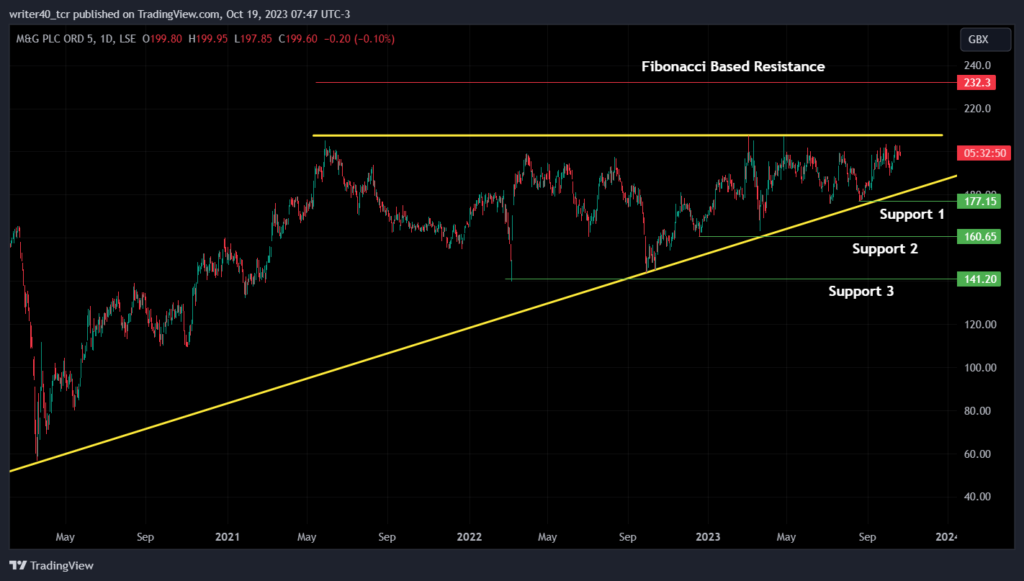Click the M&G PLC ORD 5 symbol title
This screenshot has width=1024, height=581.
[x=55, y=39]
